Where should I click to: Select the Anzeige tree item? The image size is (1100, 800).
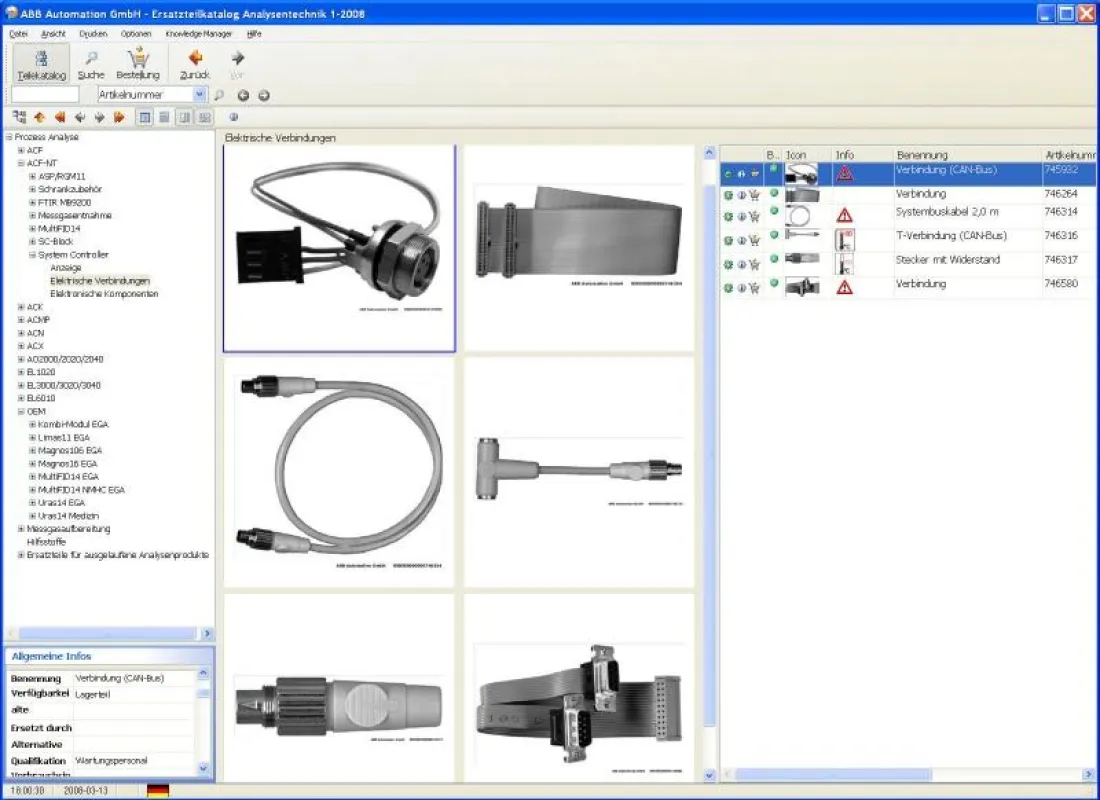[66, 268]
